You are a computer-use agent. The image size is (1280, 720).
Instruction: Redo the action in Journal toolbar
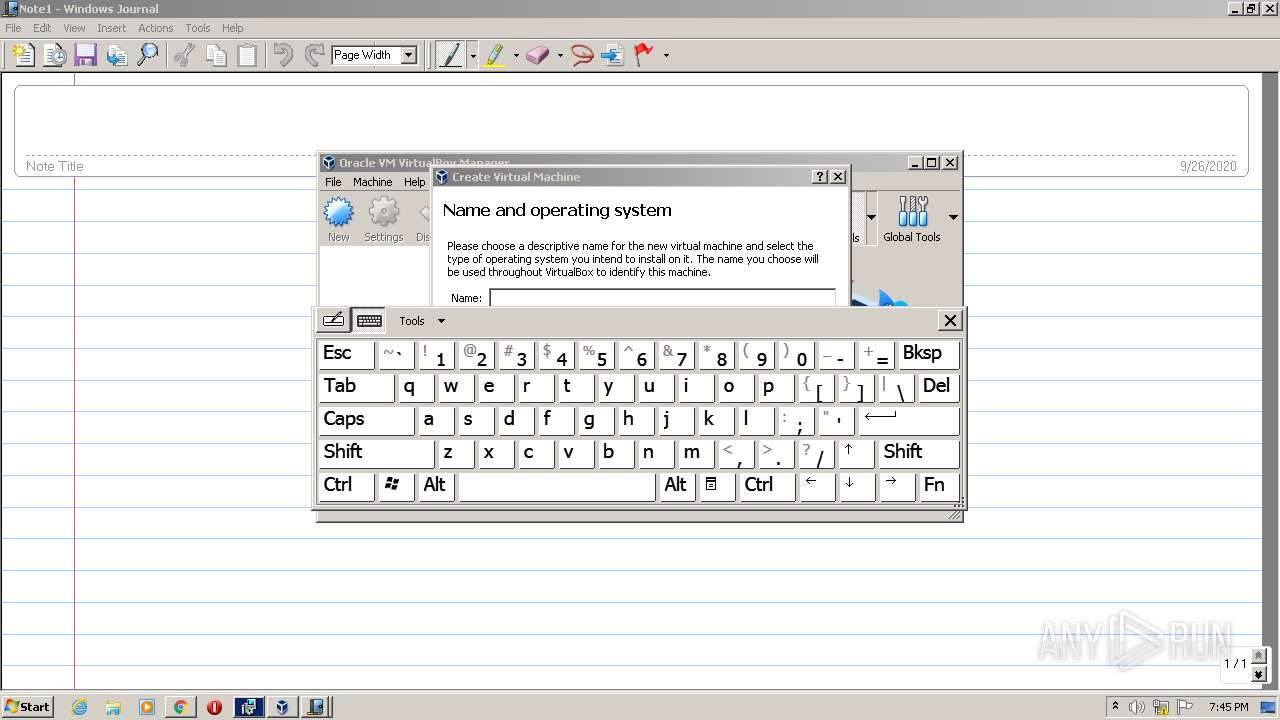click(314, 55)
